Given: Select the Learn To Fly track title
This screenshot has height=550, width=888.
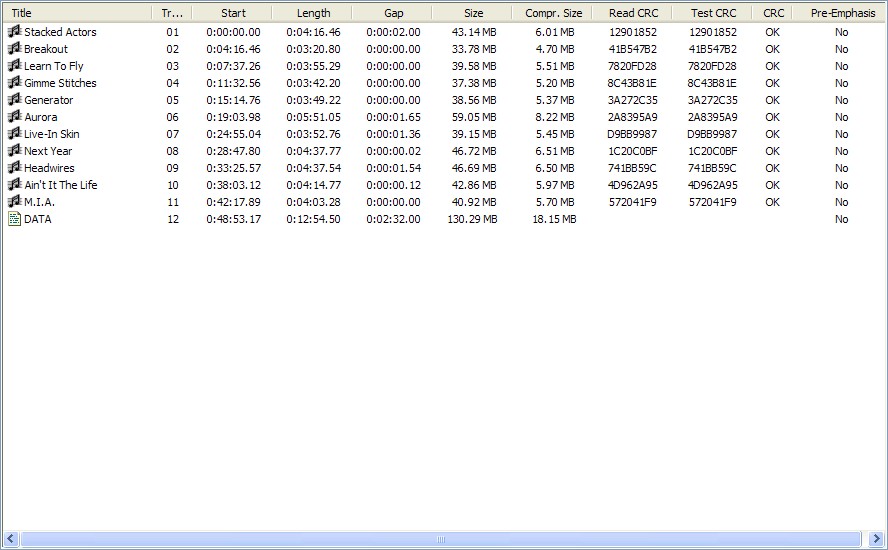Looking at the screenshot, I should pyautogui.click(x=54, y=66).
